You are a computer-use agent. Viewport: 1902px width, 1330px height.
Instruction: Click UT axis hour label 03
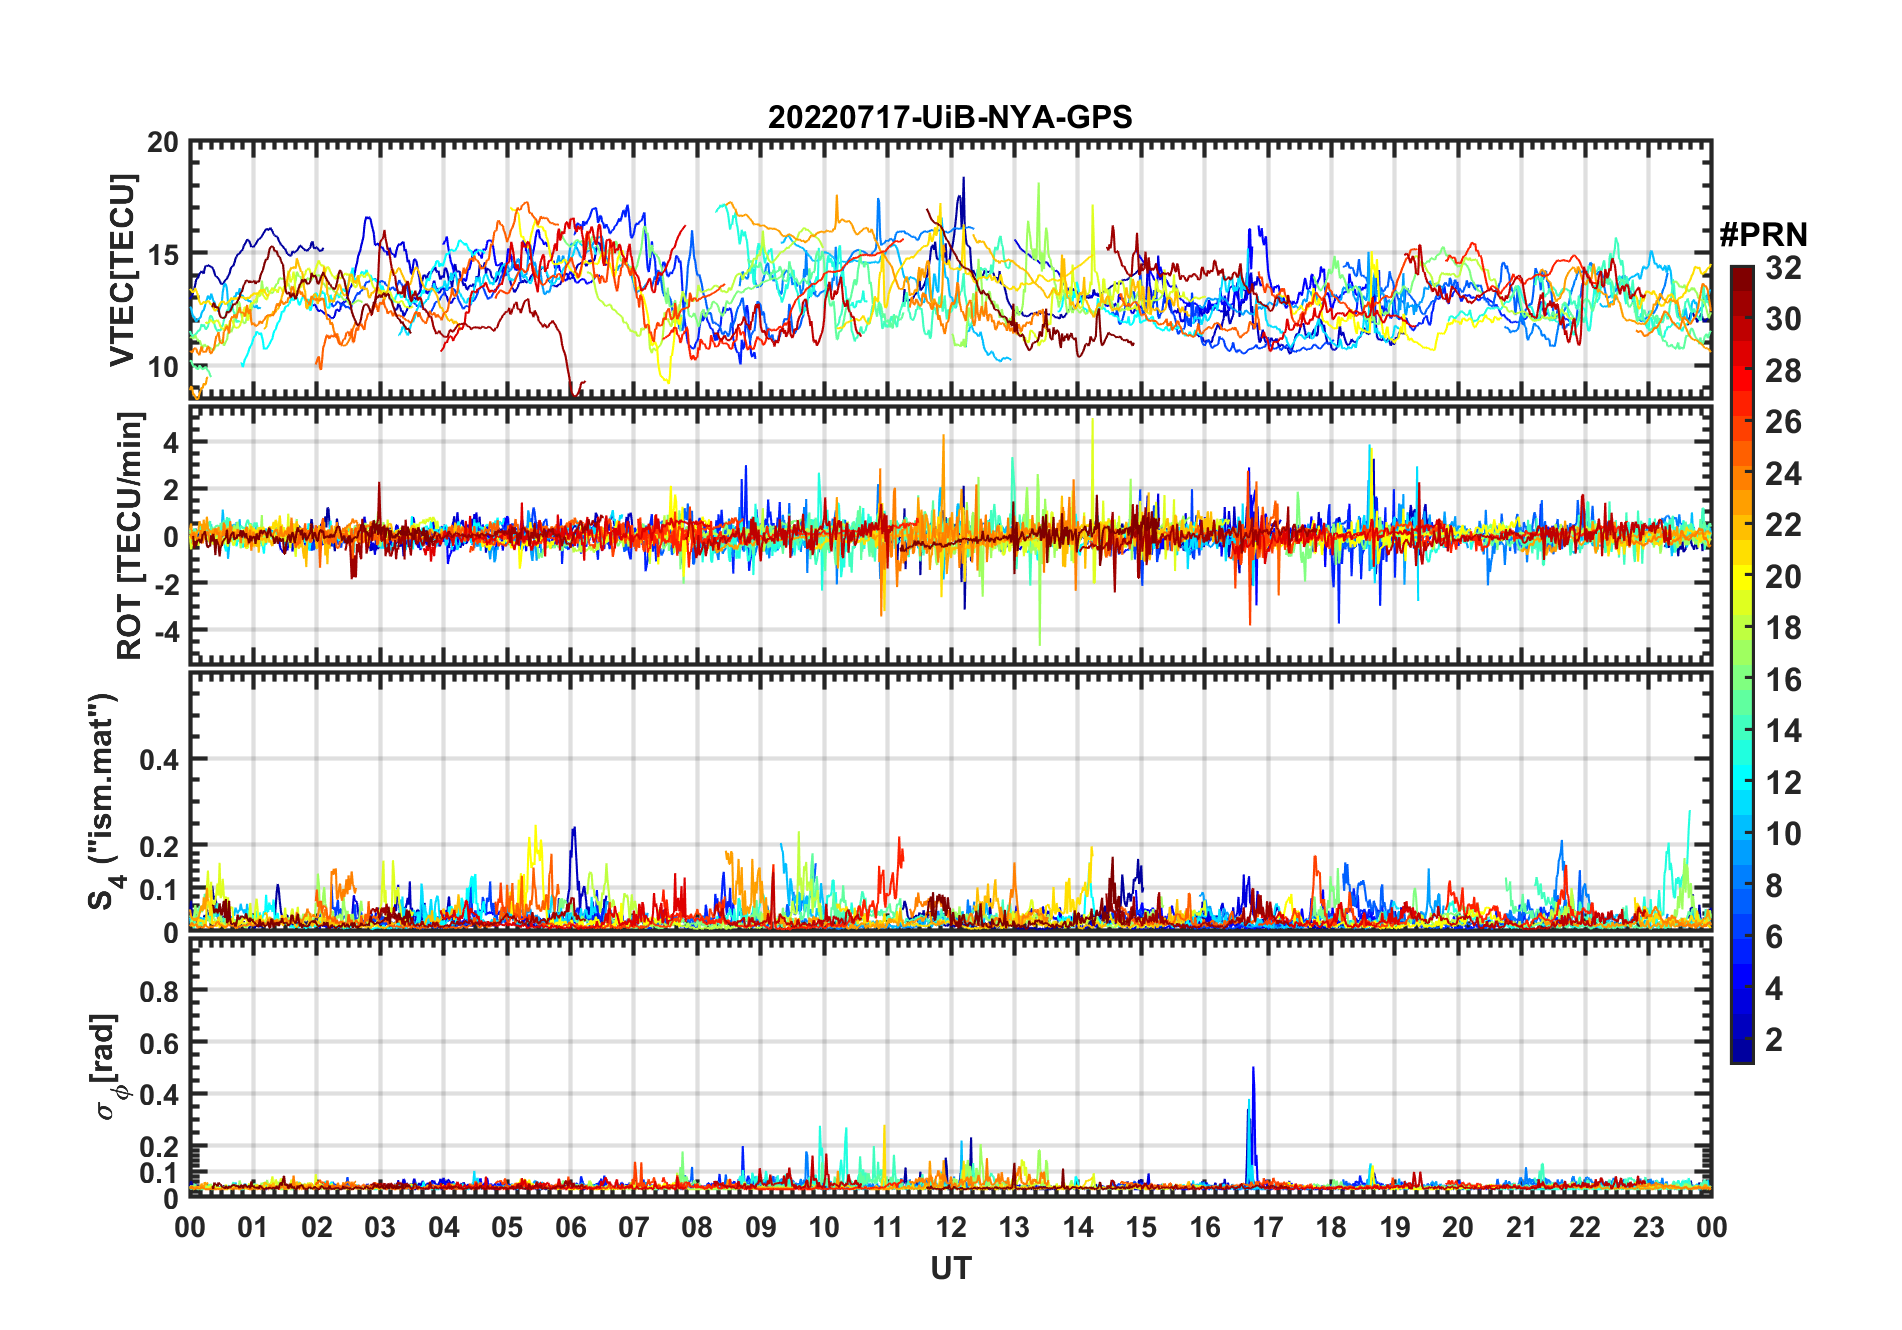(x=380, y=1227)
